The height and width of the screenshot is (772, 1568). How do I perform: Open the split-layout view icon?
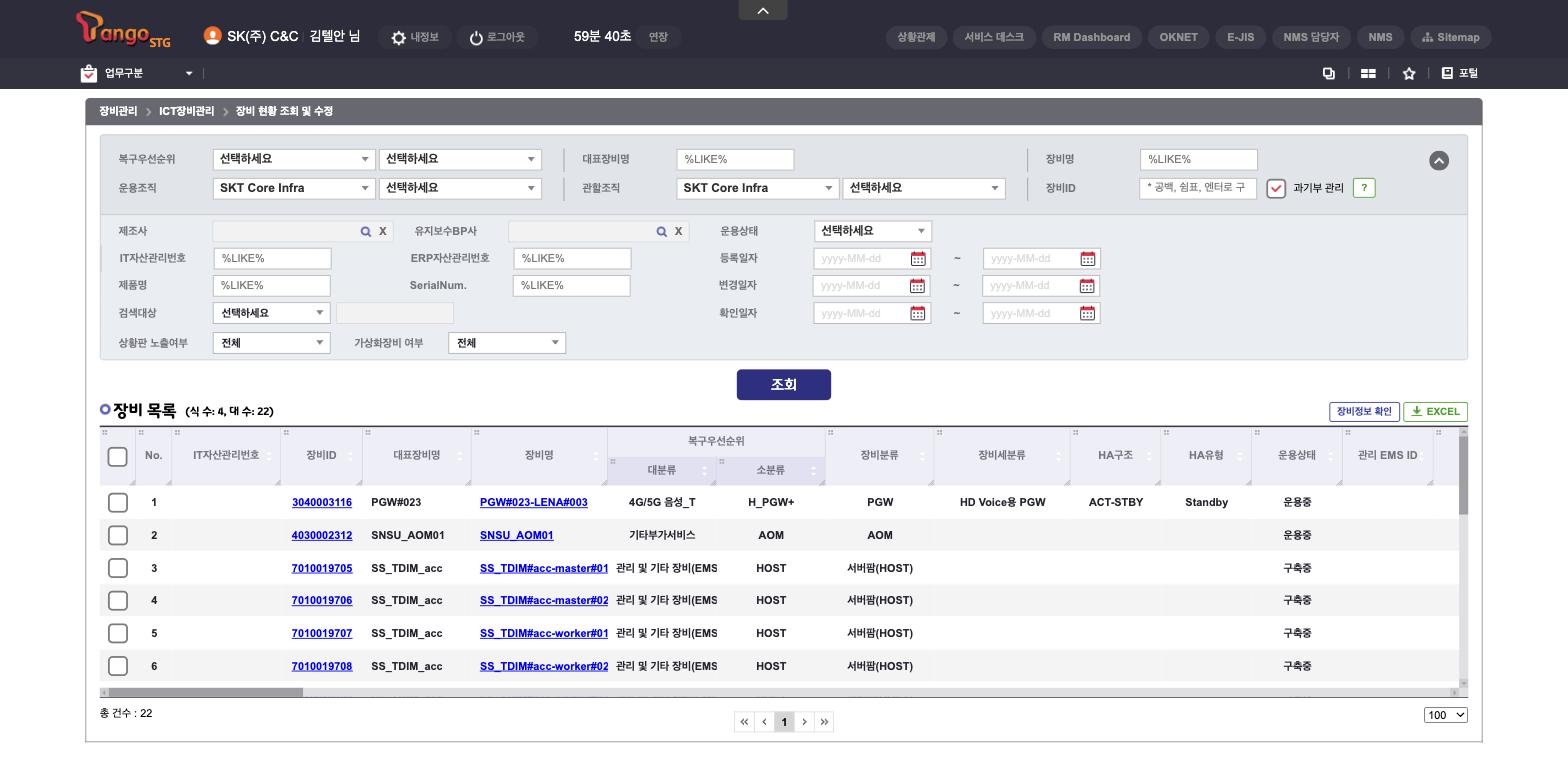(x=1368, y=73)
